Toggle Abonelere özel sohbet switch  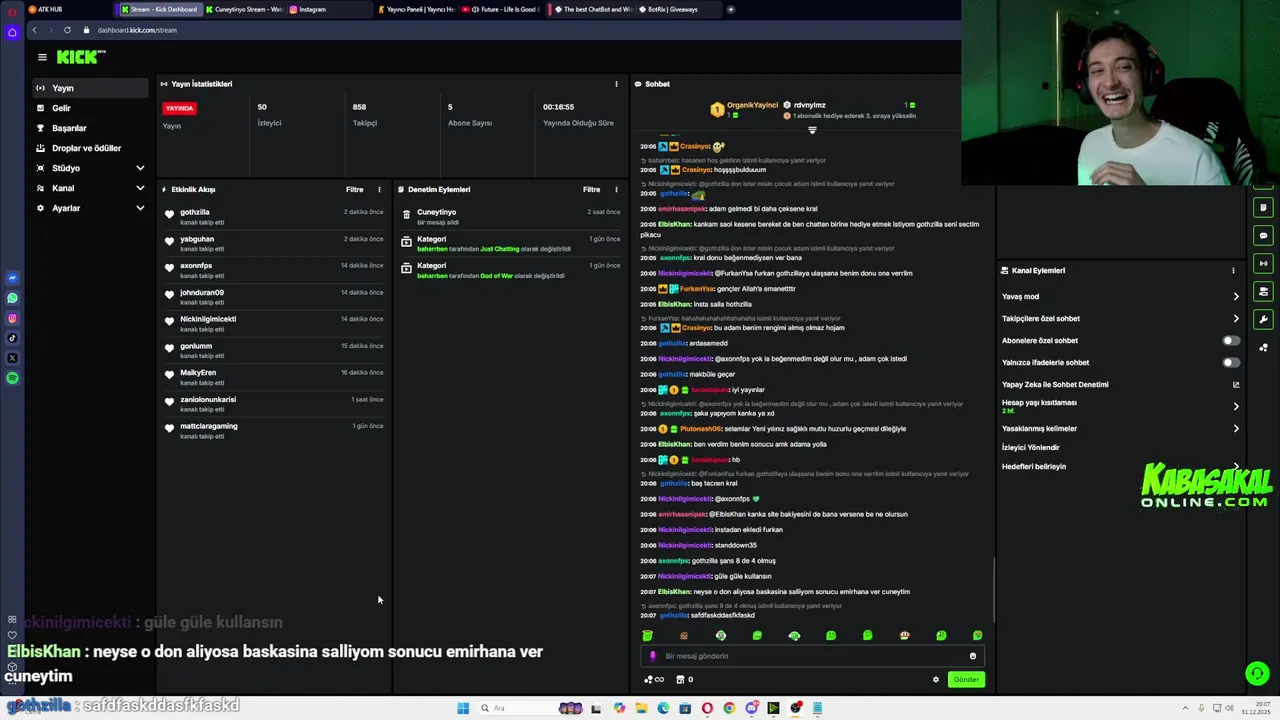[1231, 340]
